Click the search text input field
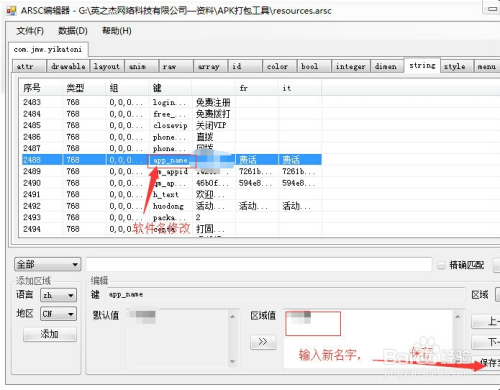Screen dimensions: 500x390 (x=259, y=265)
